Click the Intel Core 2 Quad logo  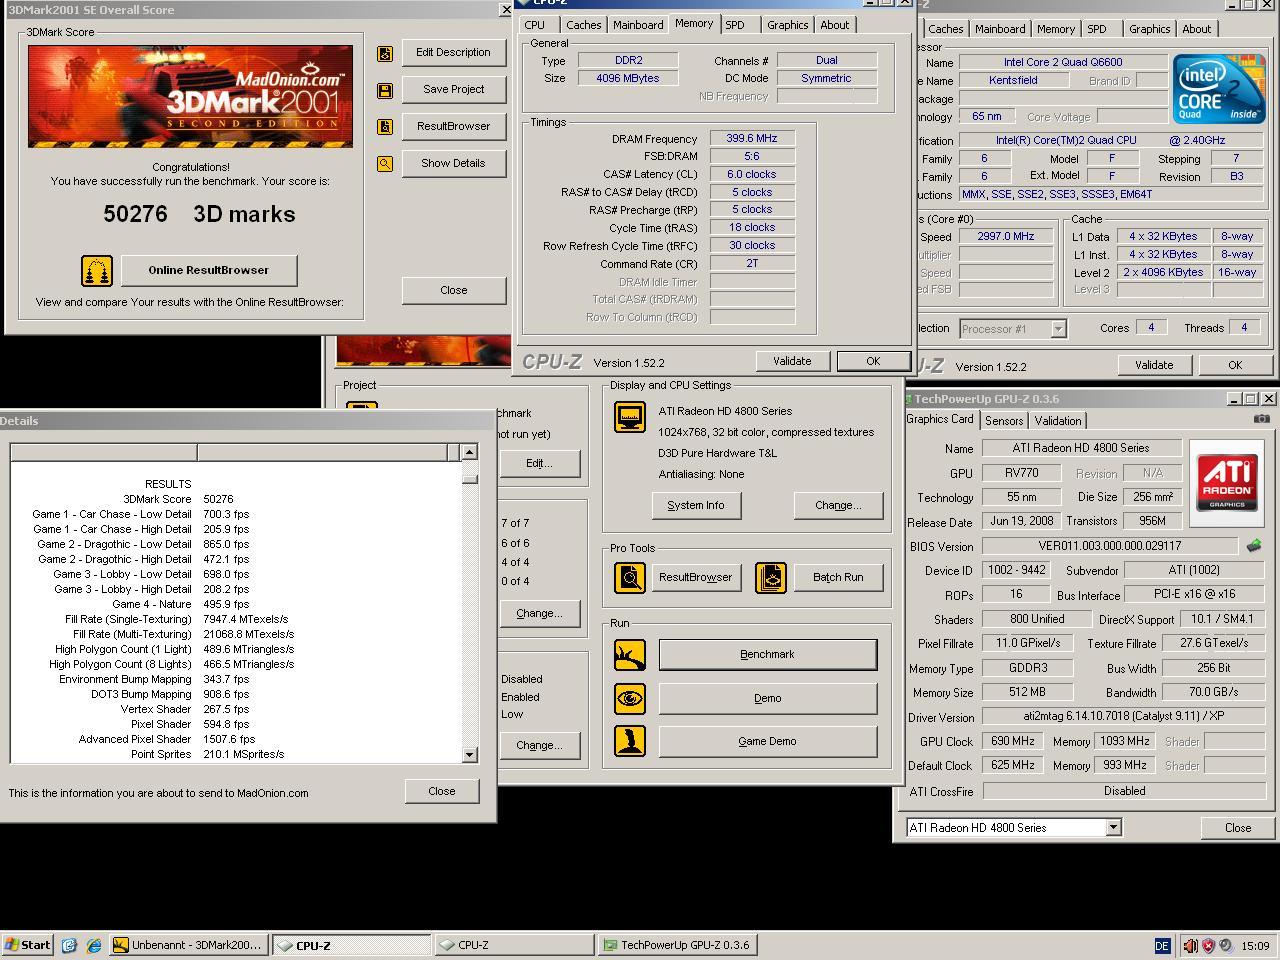coord(1219,90)
